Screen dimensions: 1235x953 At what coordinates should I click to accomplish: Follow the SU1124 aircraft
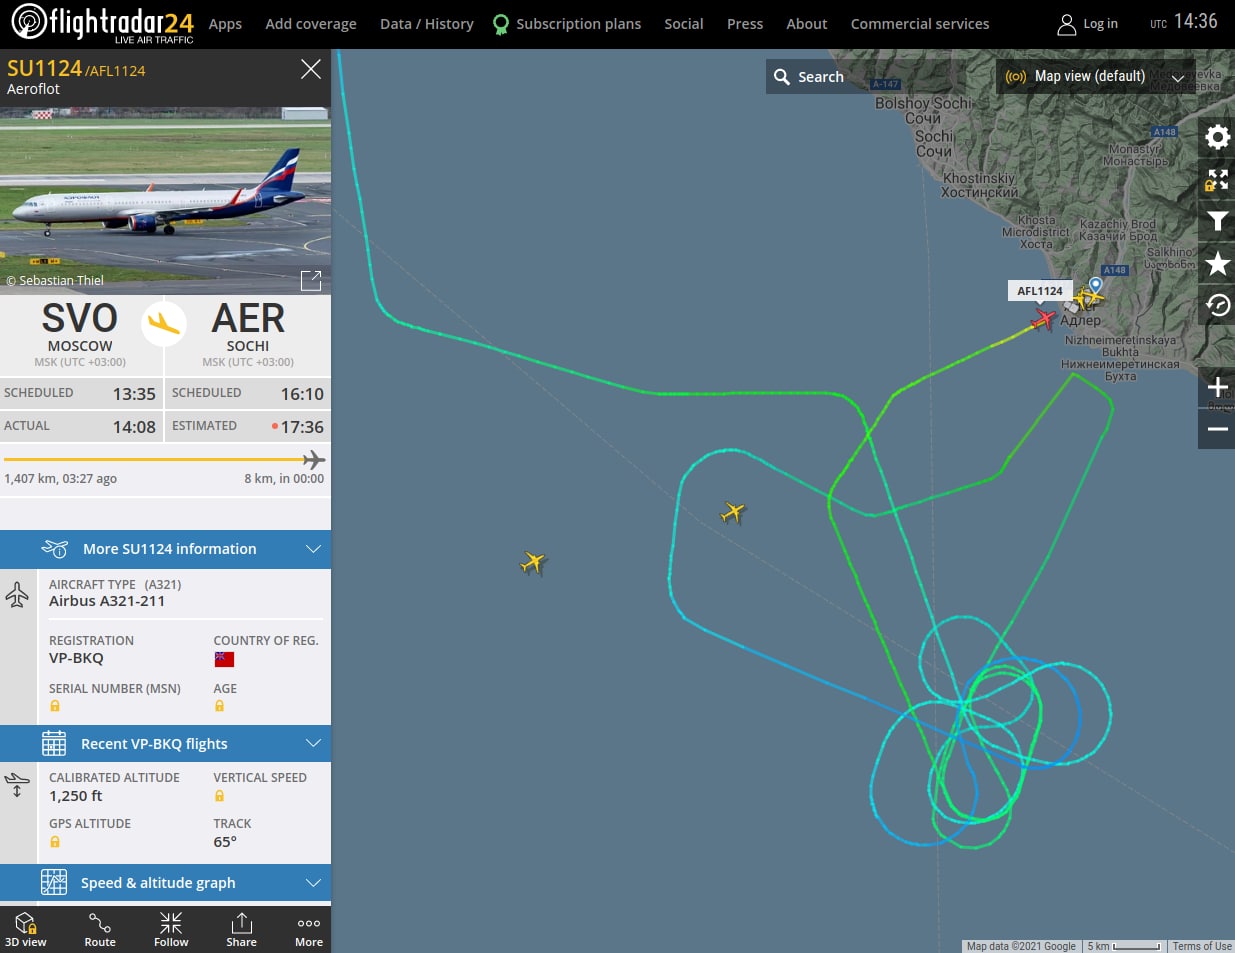[x=171, y=929]
